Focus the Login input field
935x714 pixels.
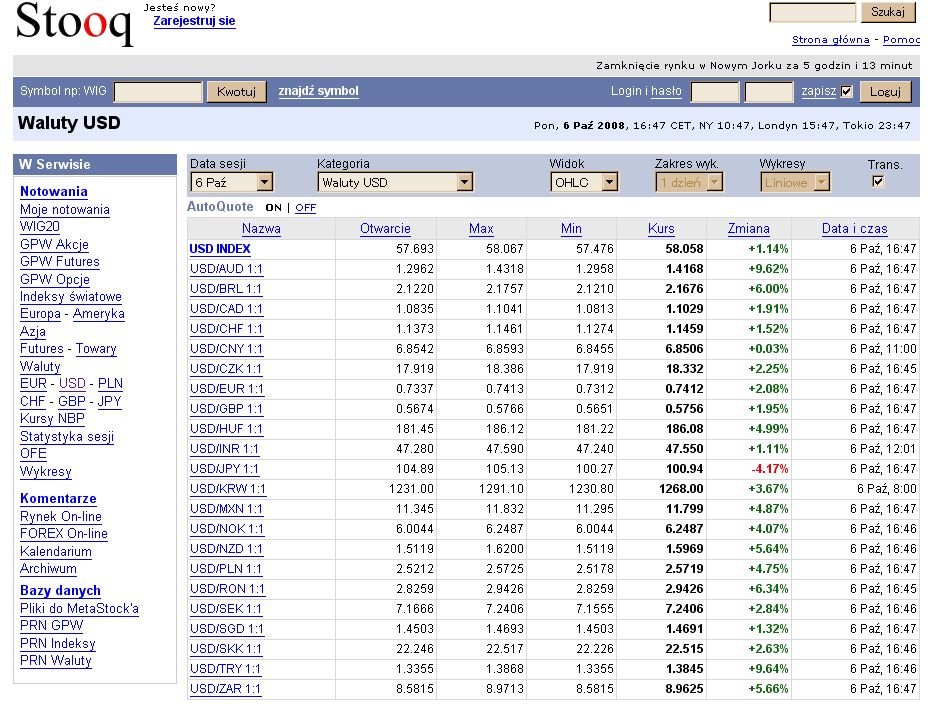click(715, 92)
